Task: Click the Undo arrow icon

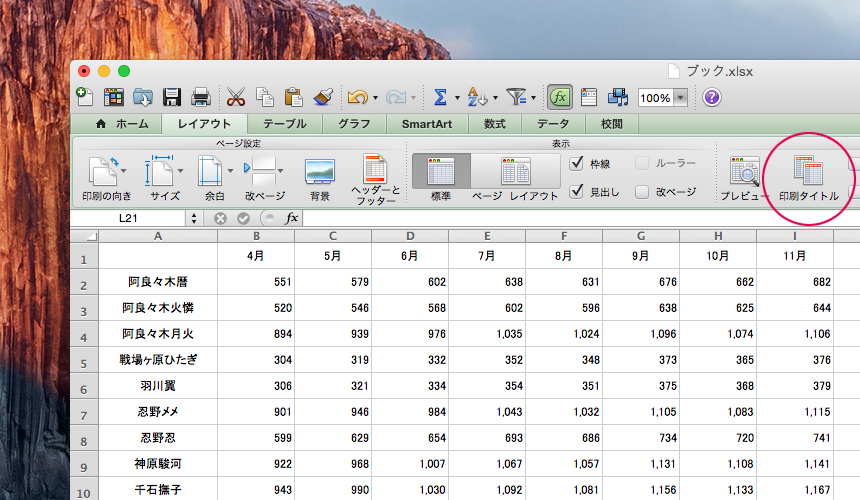Action: click(358, 98)
